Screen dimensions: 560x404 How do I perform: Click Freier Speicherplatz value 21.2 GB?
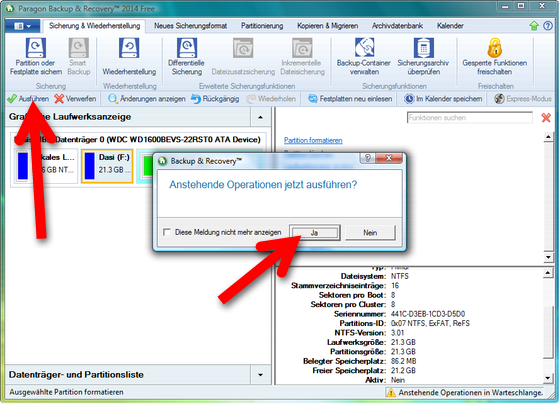tap(403, 370)
